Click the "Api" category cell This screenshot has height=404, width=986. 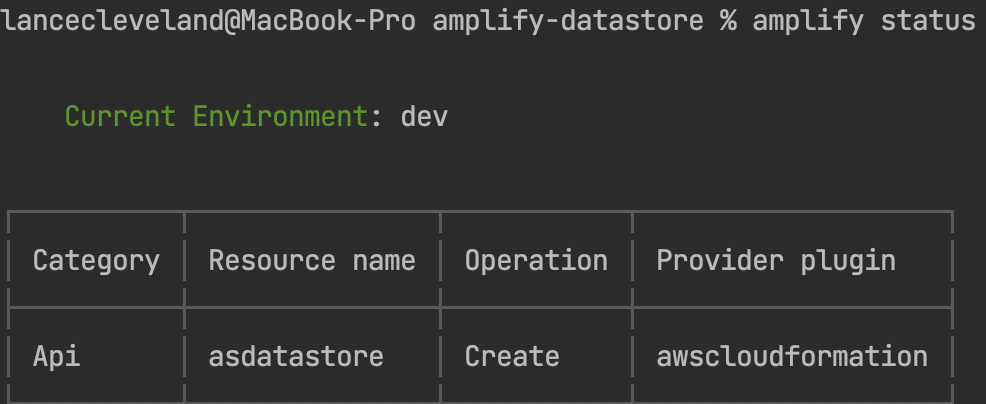tap(57, 357)
